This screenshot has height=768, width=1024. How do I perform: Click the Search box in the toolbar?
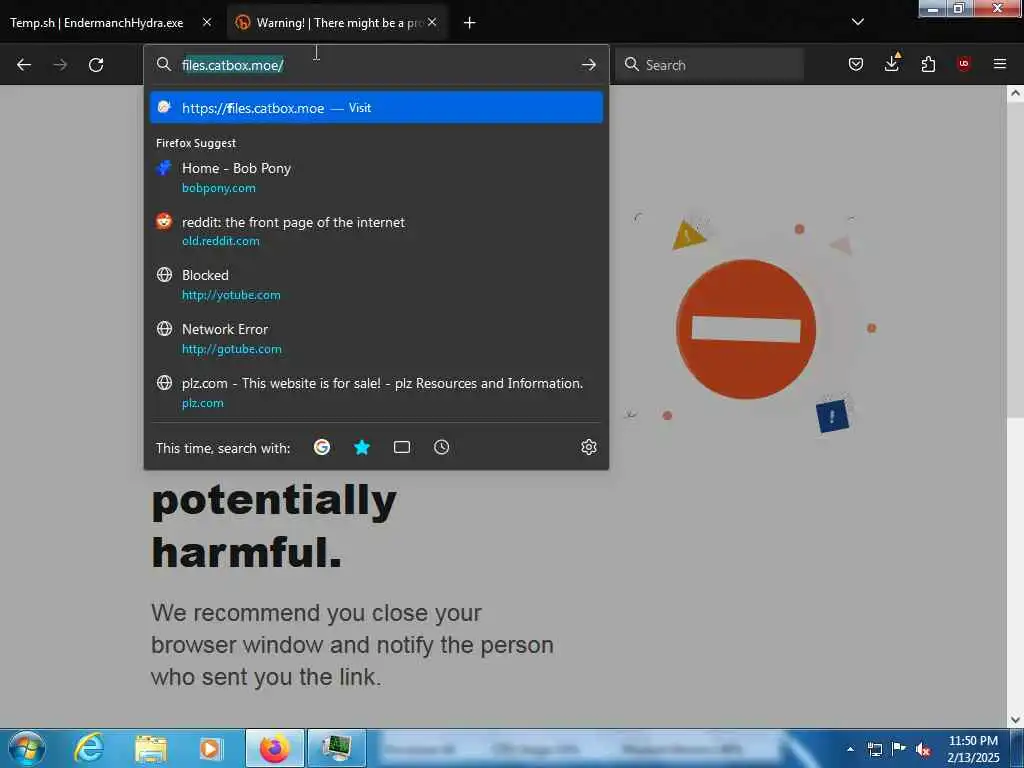tap(709, 65)
